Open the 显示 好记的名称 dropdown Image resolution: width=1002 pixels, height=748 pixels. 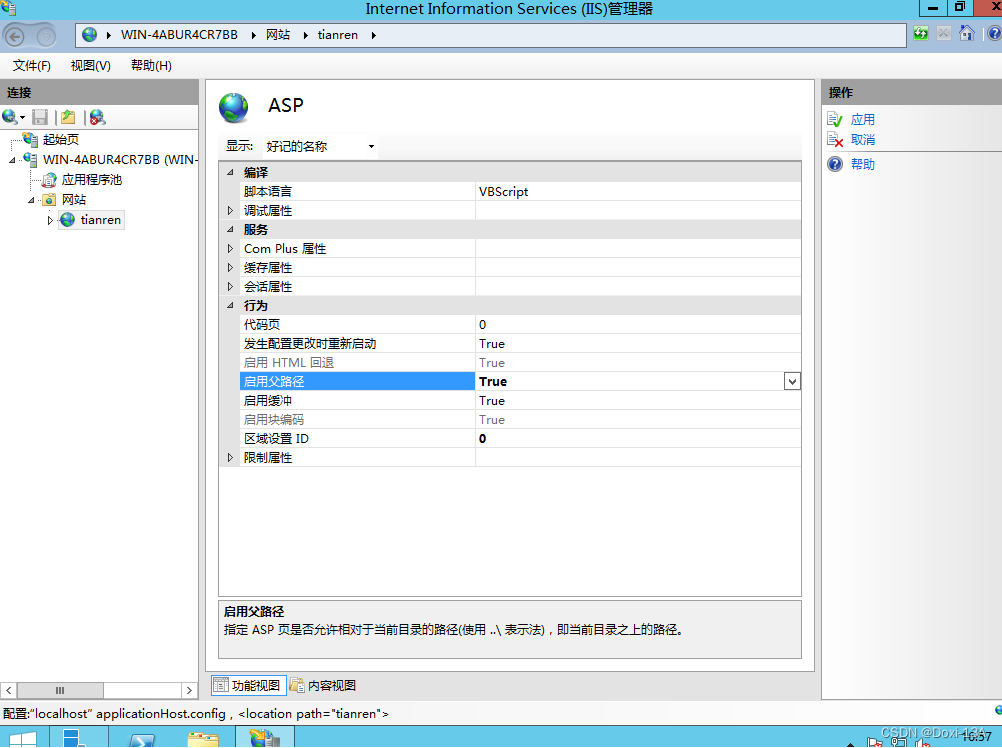[320, 146]
